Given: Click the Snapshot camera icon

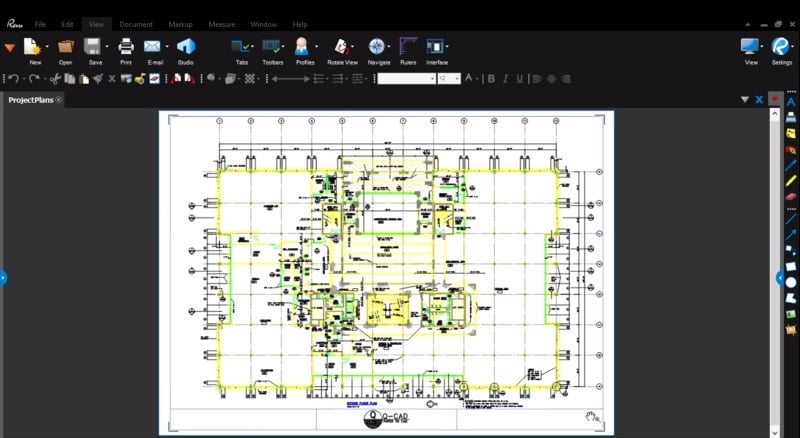Looking at the screenshot, I should pyautogui.click(x=126, y=79).
